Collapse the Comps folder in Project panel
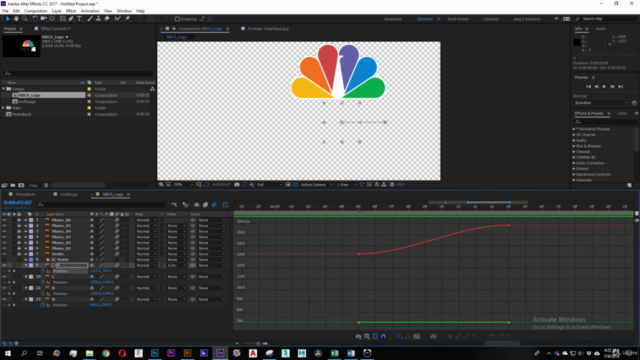Image resolution: width=640 pixels, height=360 pixels. click(x=4, y=89)
